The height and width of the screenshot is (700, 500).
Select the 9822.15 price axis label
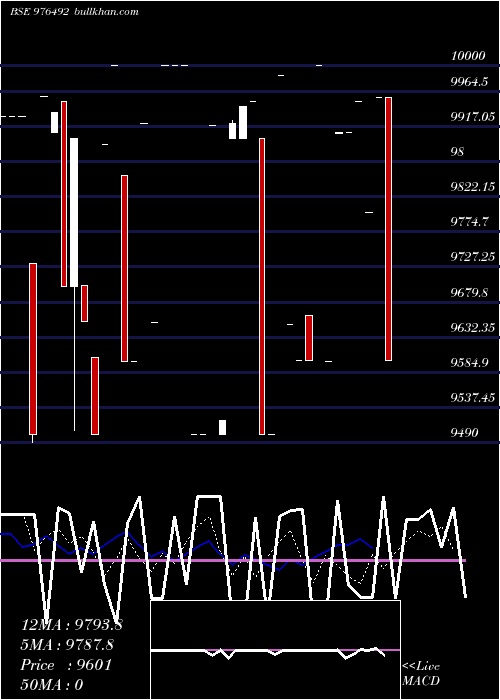pyautogui.click(x=473, y=187)
